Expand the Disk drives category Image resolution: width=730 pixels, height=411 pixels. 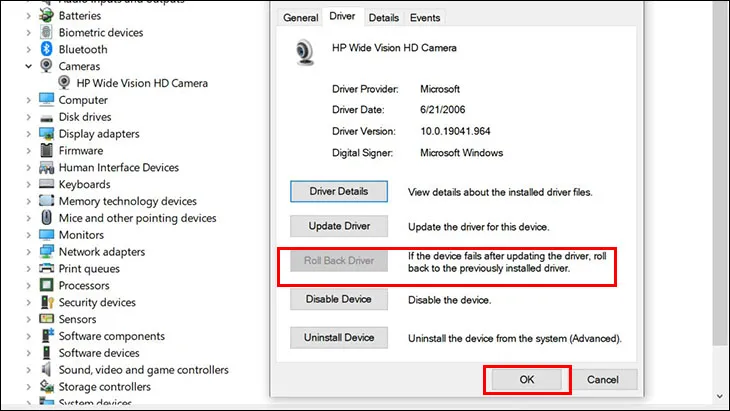29,117
